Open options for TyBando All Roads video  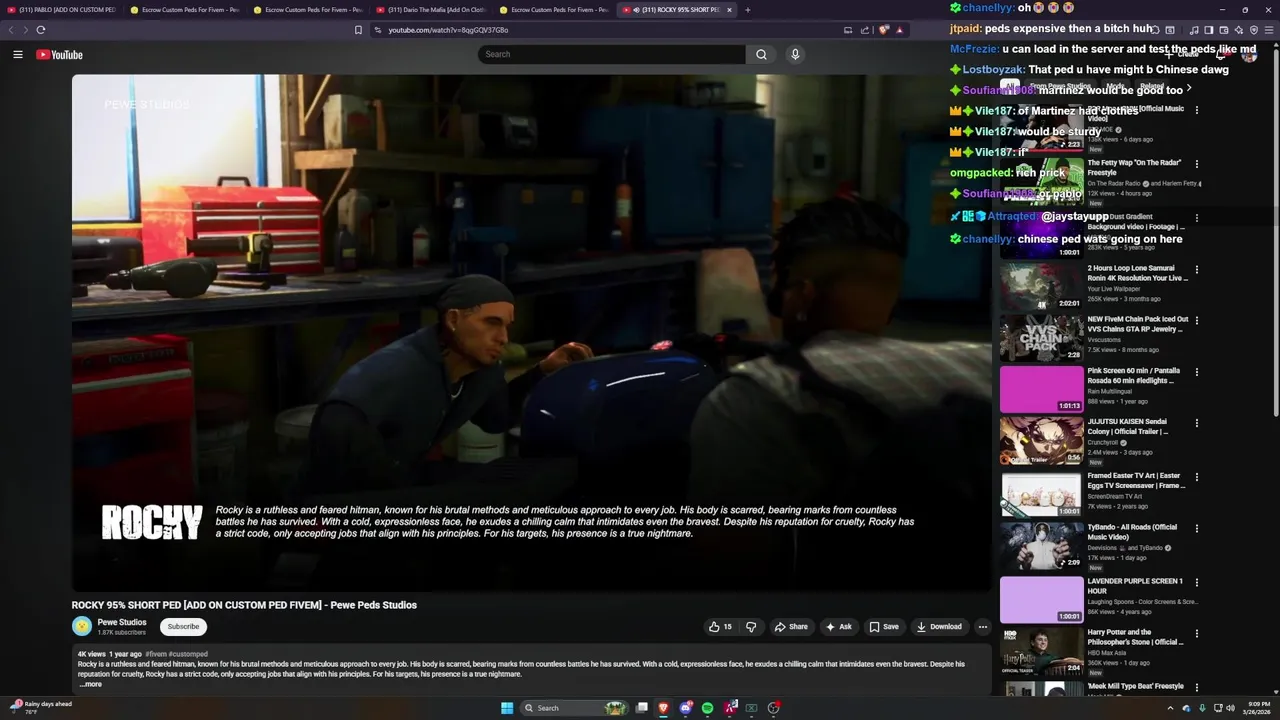click(x=1197, y=529)
